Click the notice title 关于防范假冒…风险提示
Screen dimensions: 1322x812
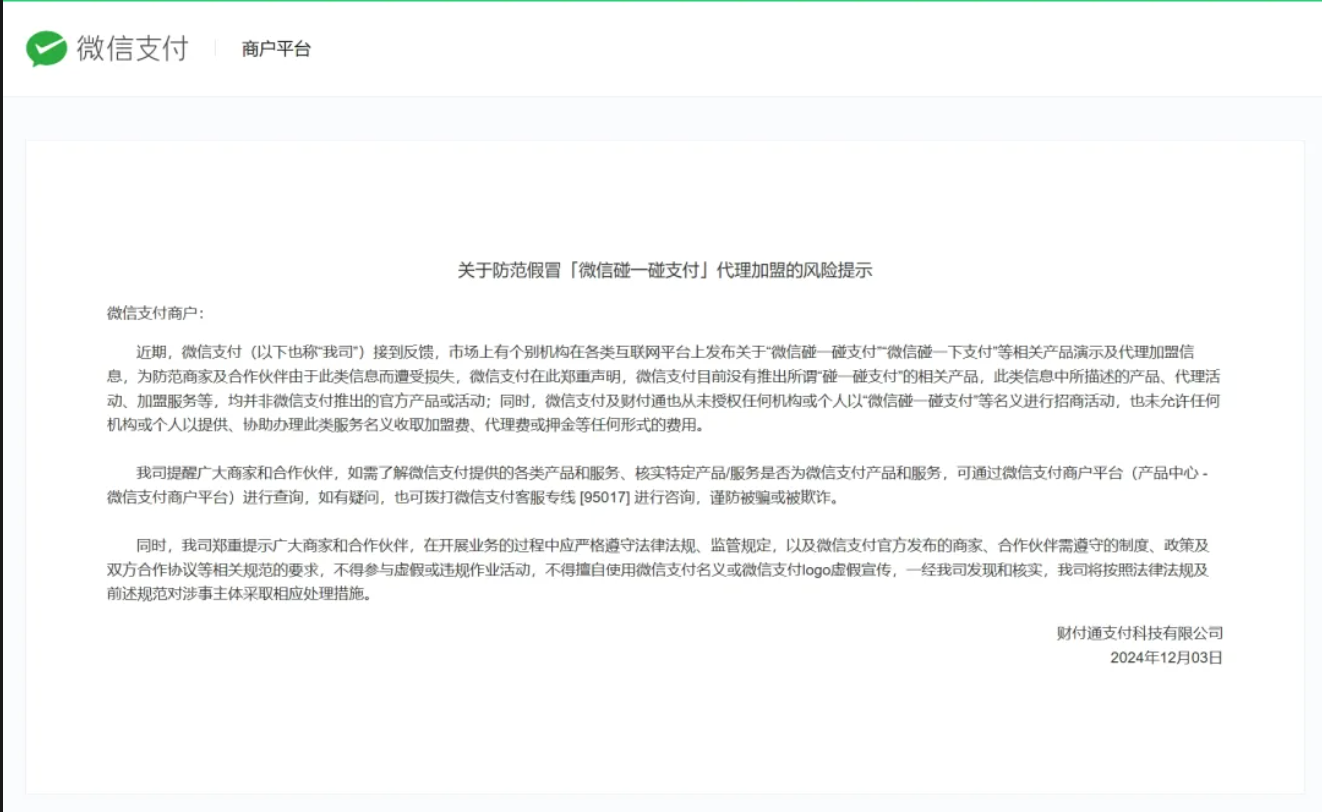tap(665, 271)
